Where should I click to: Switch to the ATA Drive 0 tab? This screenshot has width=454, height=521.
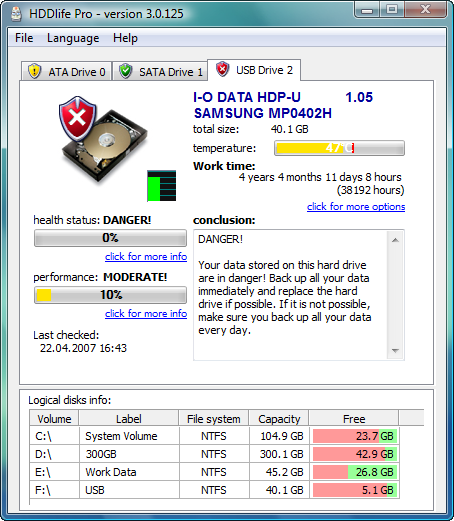(67, 71)
